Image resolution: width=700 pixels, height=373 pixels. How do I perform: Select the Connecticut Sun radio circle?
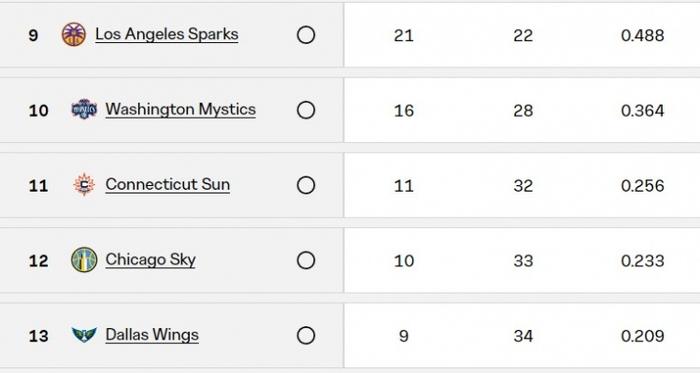click(x=306, y=185)
